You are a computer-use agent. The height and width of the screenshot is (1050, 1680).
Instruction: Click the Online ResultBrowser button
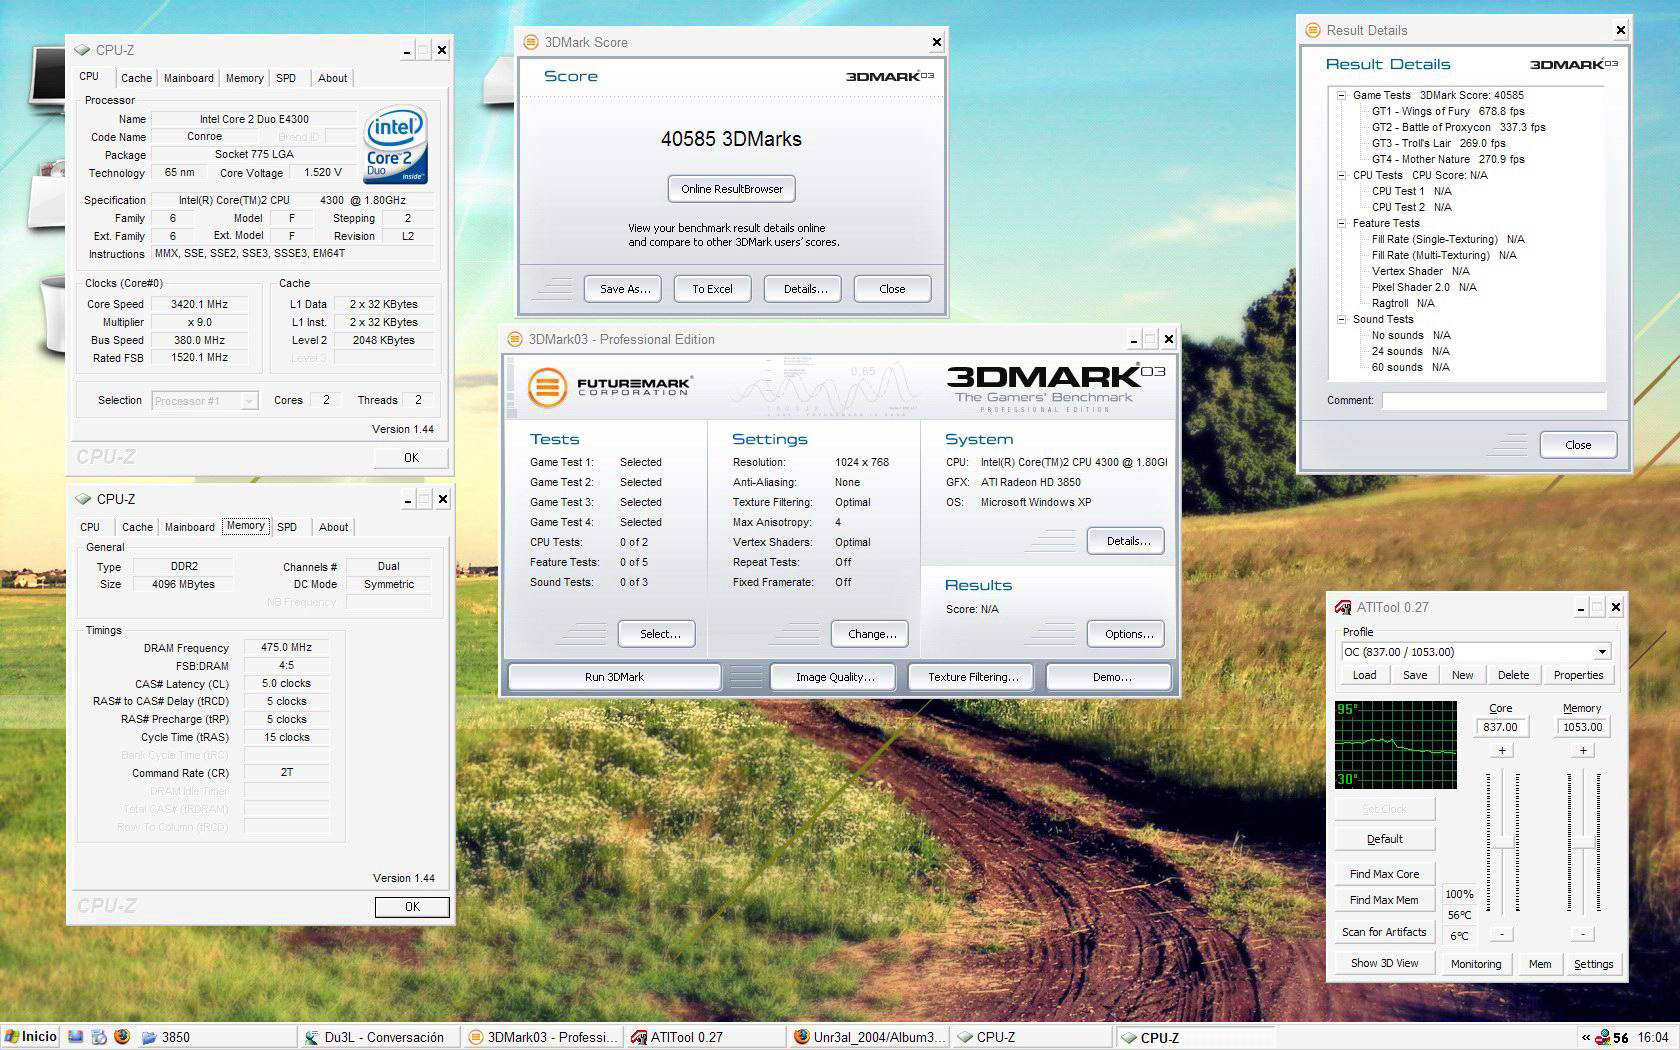(x=732, y=189)
